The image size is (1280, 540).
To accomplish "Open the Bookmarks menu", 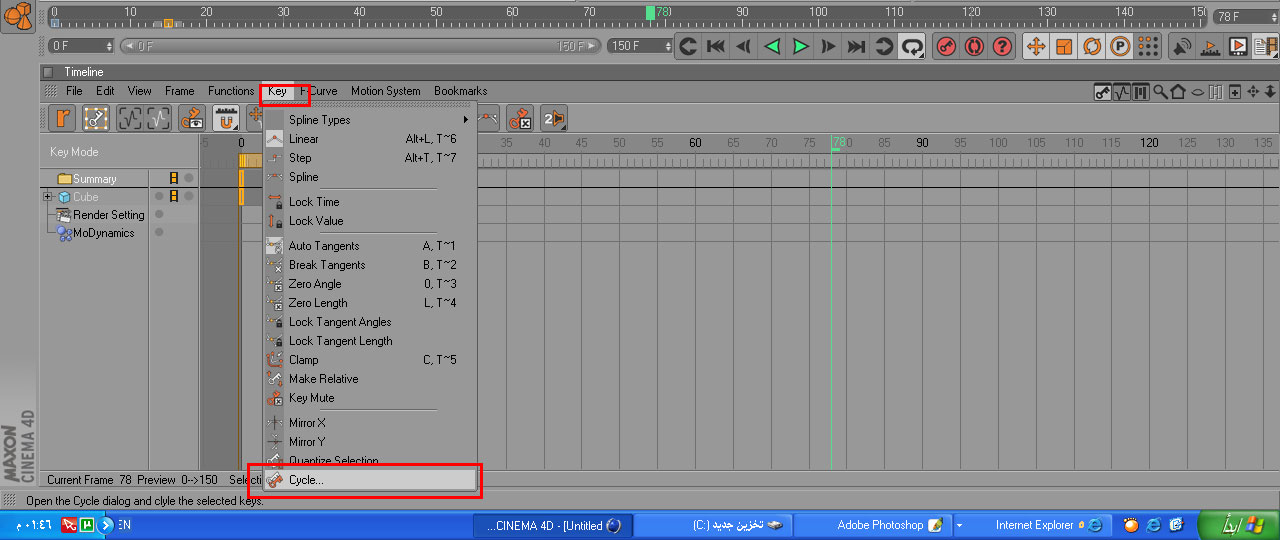I will [x=461, y=91].
